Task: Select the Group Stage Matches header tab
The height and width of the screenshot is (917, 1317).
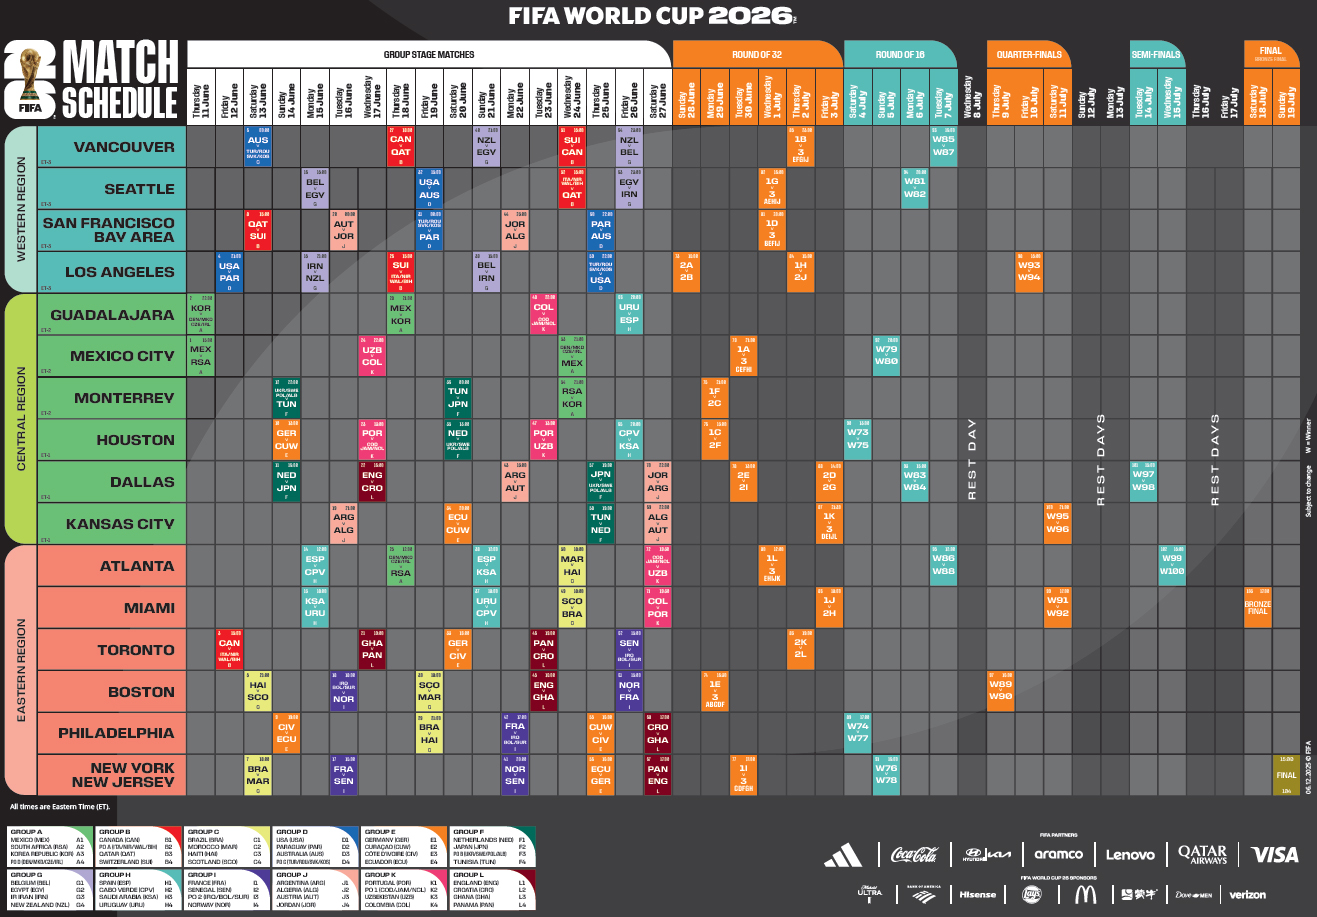Action: coord(428,55)
